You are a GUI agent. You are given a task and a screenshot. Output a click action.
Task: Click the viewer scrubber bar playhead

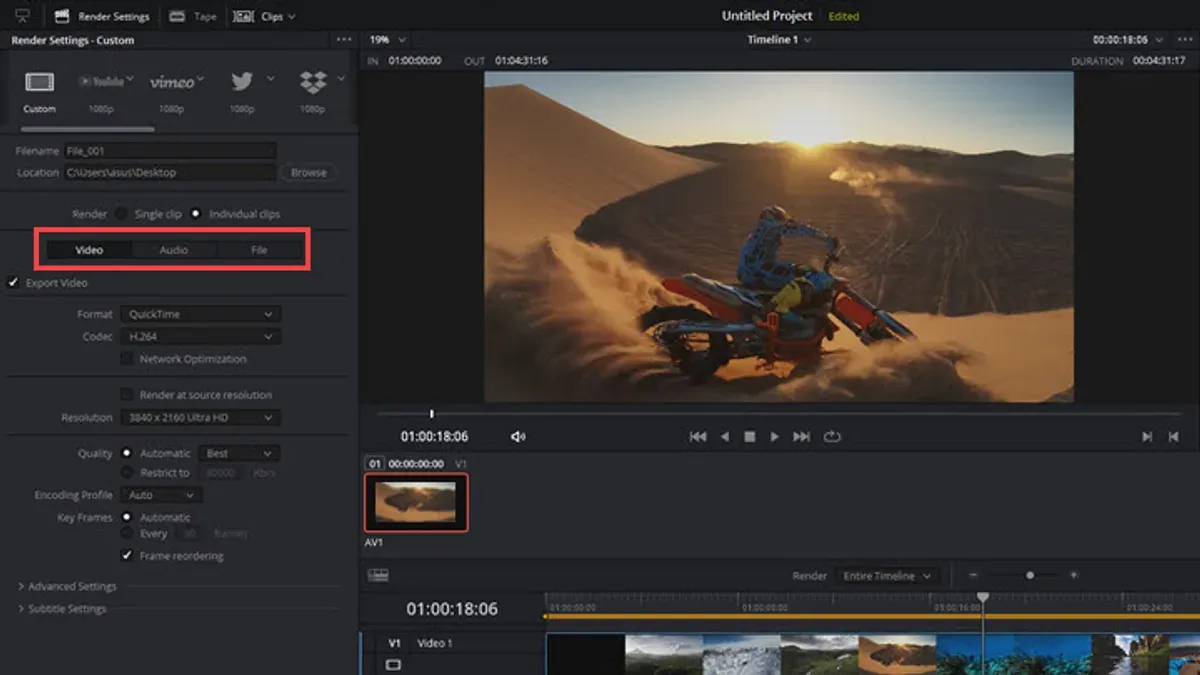coord(432,413)
